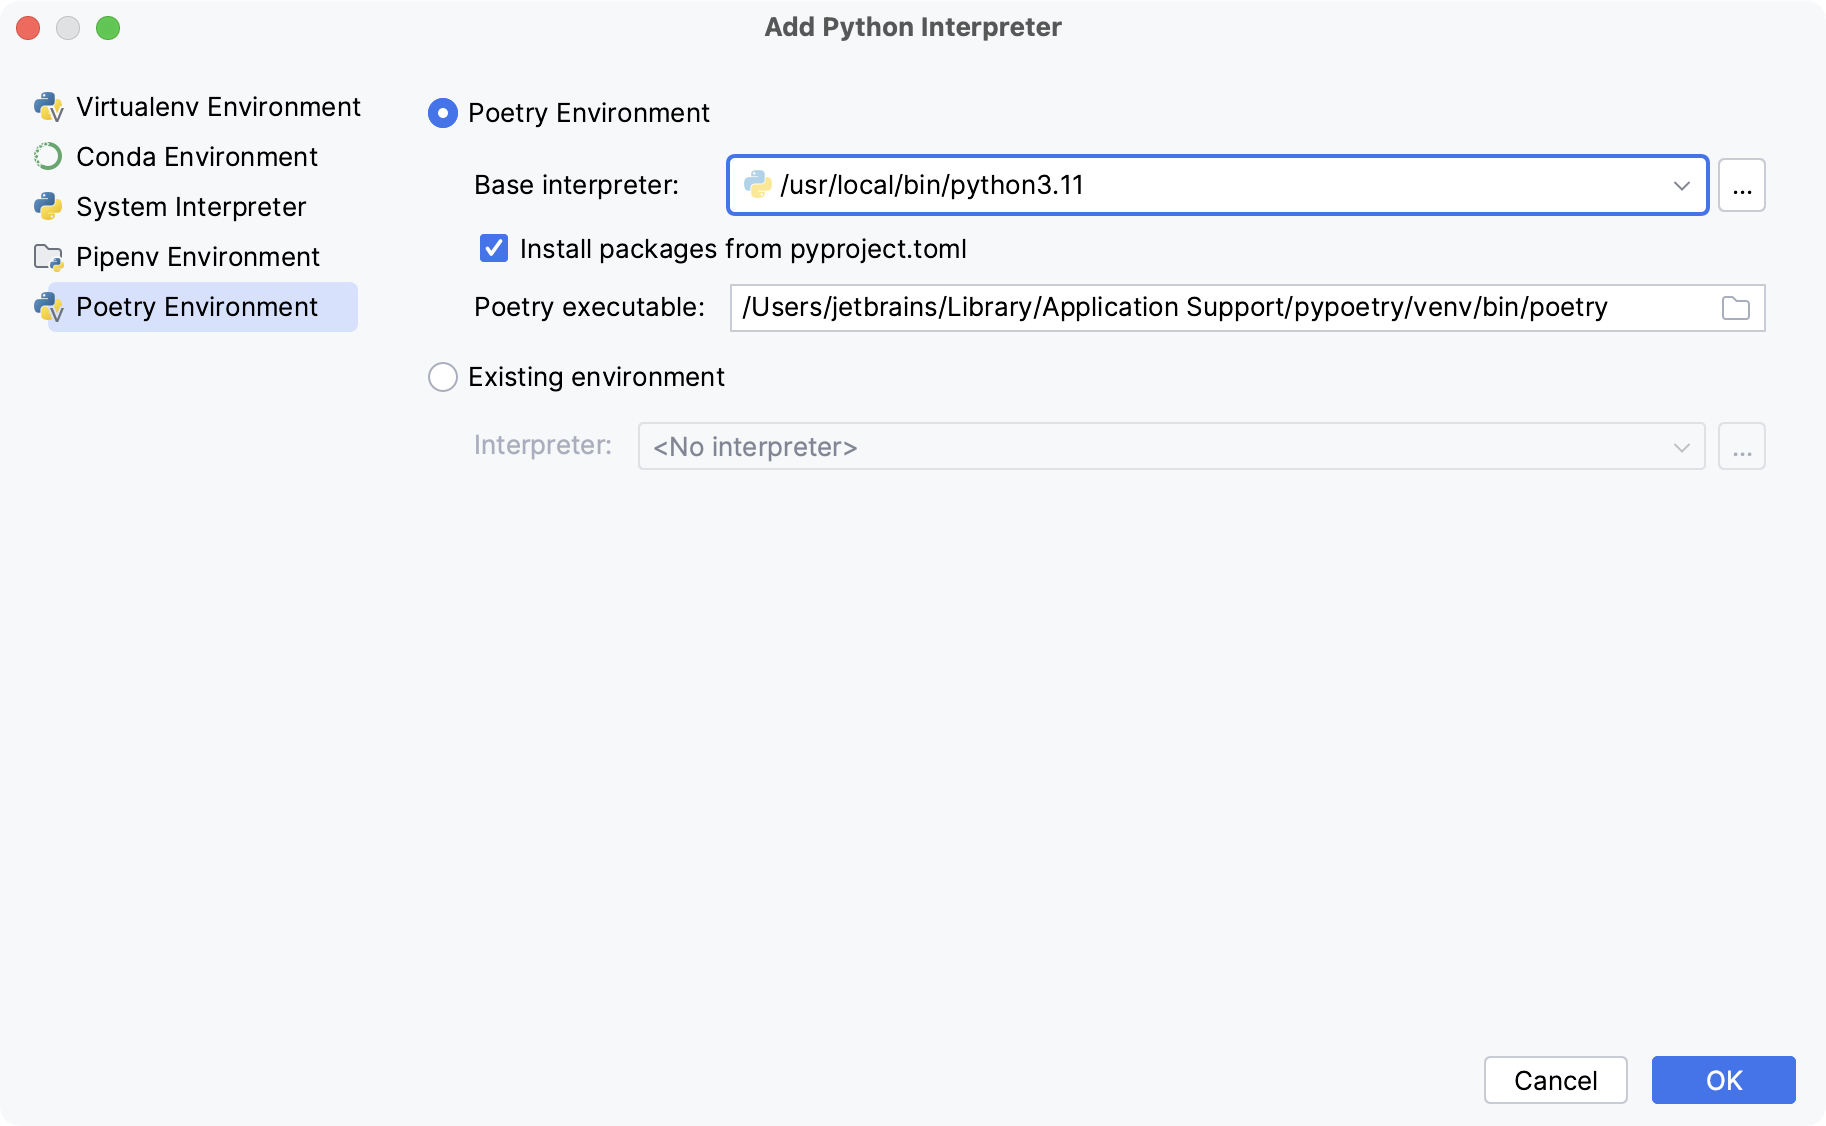Click the Pipenv Environment folder icon
Screen dimensions: 1826x1126
(48, 257)
